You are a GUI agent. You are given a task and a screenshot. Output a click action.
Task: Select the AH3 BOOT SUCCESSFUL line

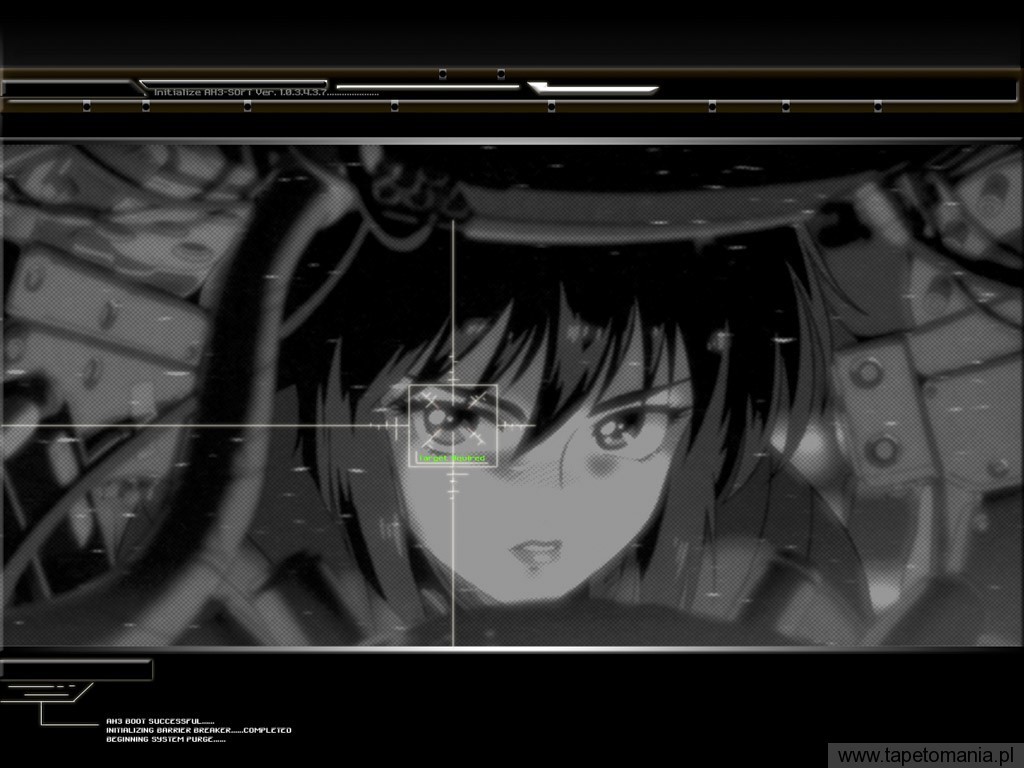point(160,721)
